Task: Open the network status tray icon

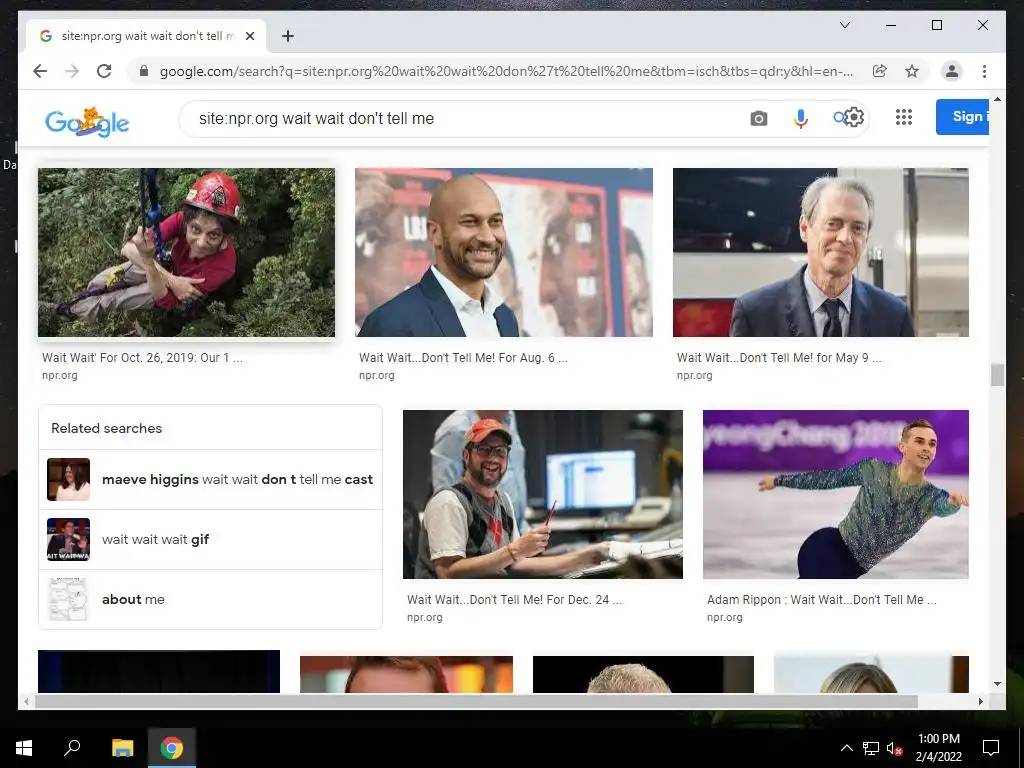Action: point(871,748)
